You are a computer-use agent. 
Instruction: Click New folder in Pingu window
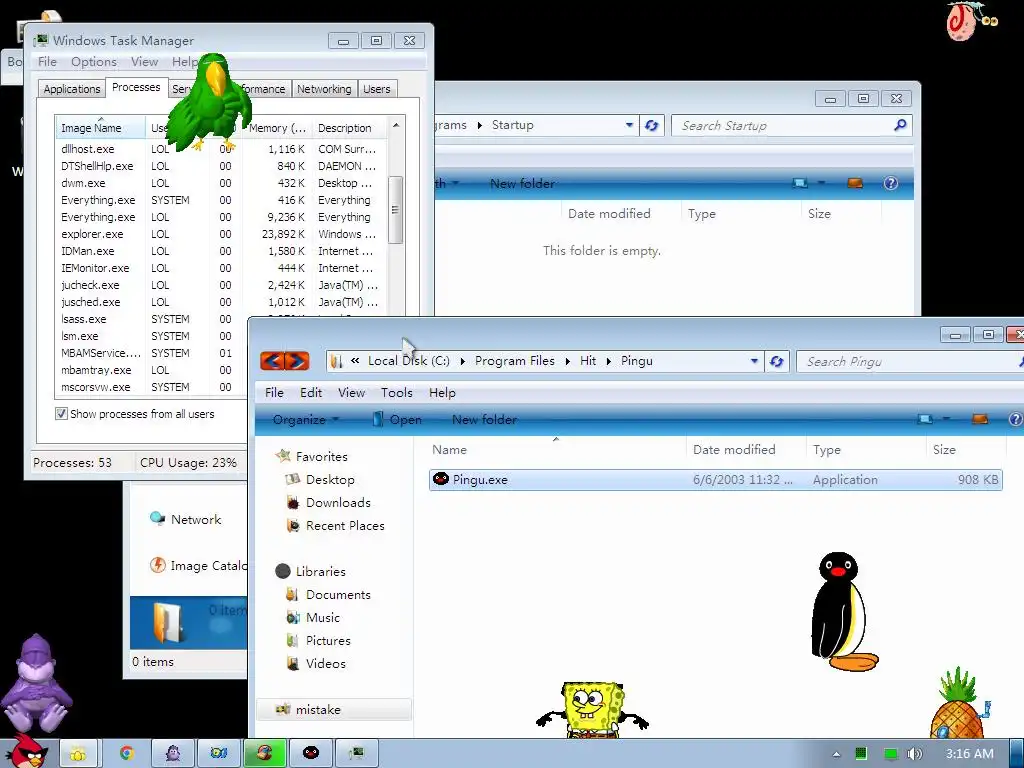pyautogui.click(x=485, y=419)
